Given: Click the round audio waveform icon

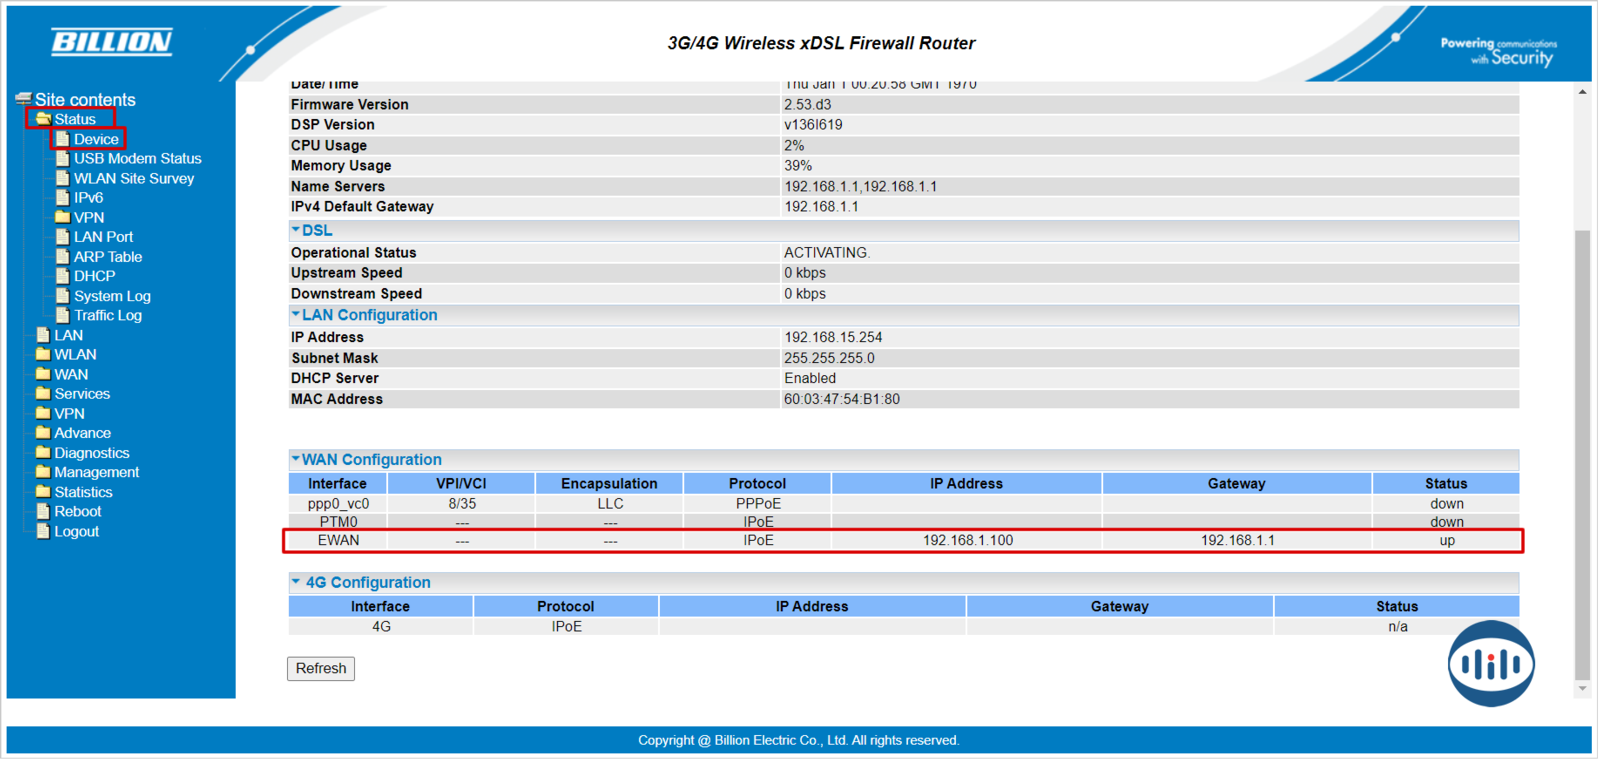Looking at the screenshot, I should pos(1490,663).
